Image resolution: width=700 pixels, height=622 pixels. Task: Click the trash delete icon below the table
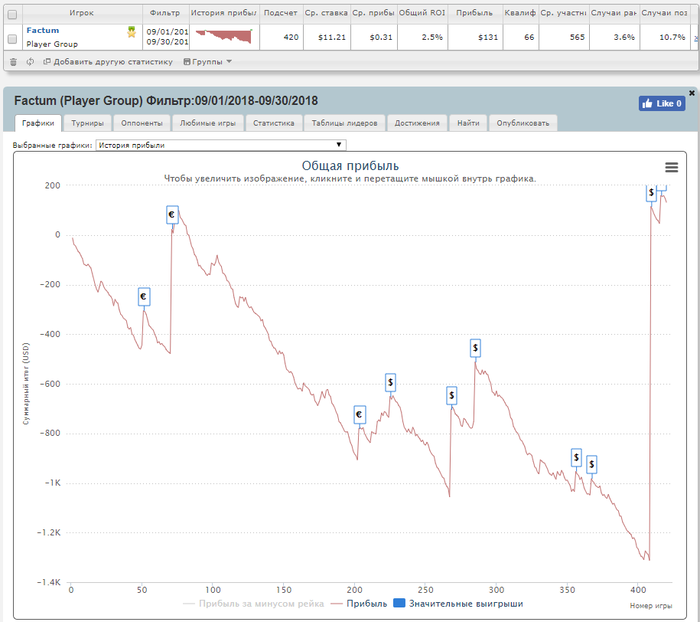click(x=13, y=62)
